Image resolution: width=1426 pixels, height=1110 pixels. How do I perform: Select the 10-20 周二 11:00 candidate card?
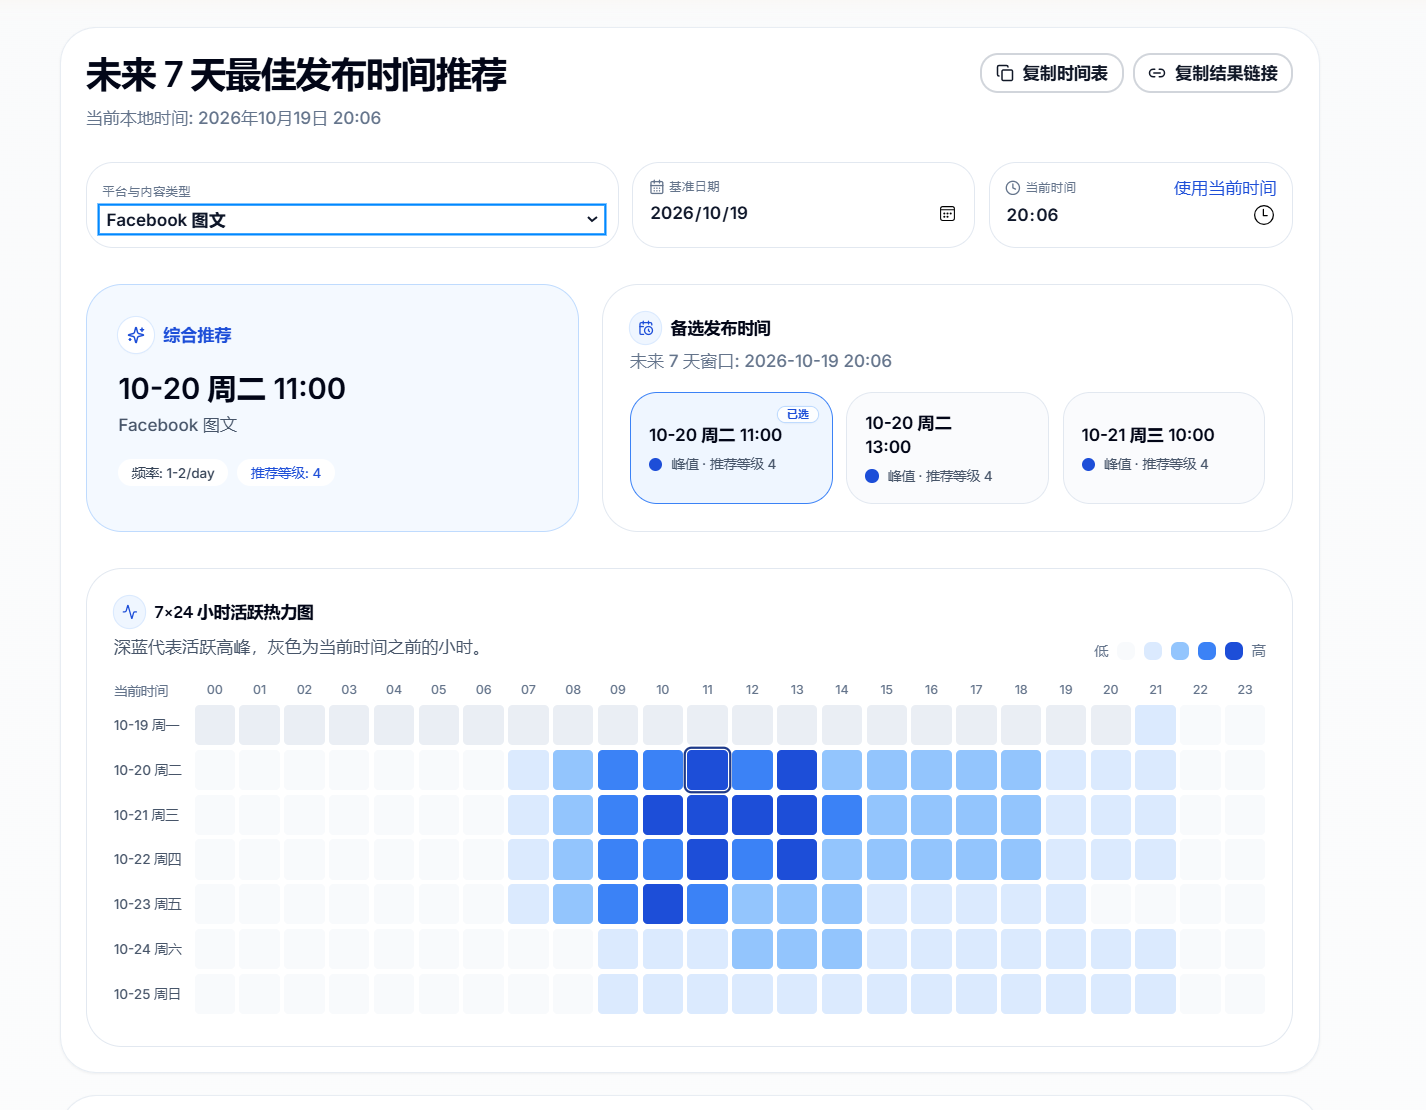(731, 448)
